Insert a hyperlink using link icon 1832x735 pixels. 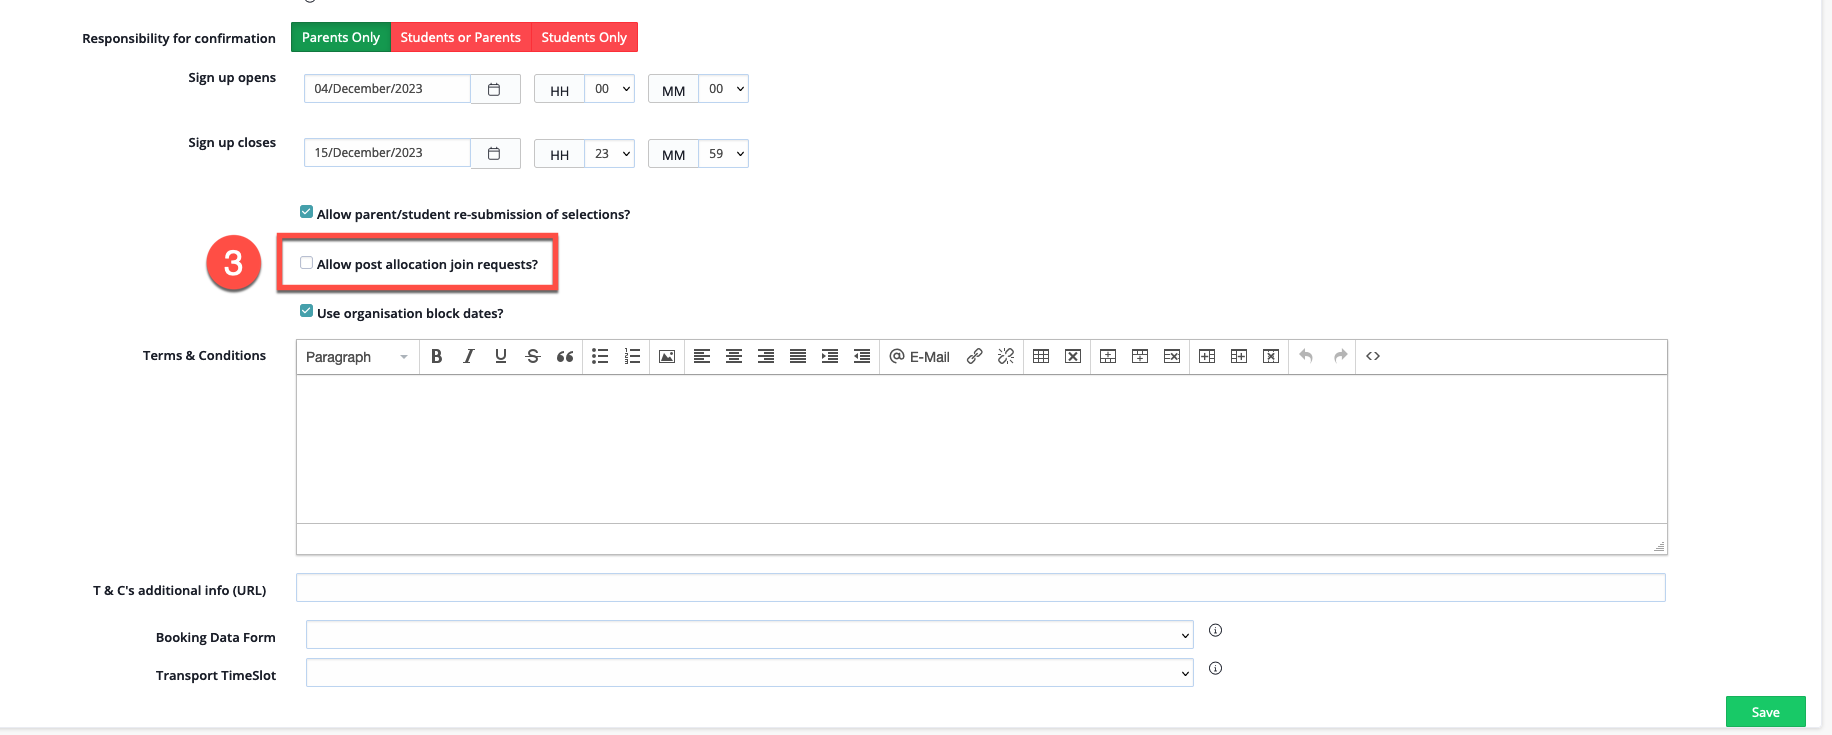974,357
